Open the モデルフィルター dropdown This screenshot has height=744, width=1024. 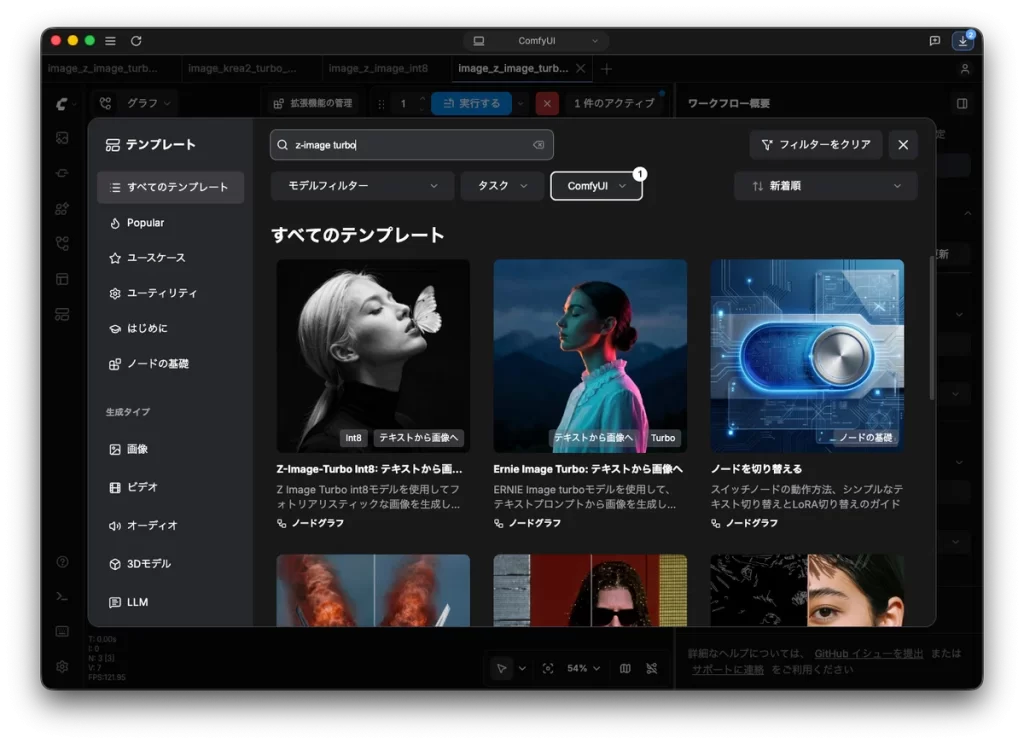[362, 186]
